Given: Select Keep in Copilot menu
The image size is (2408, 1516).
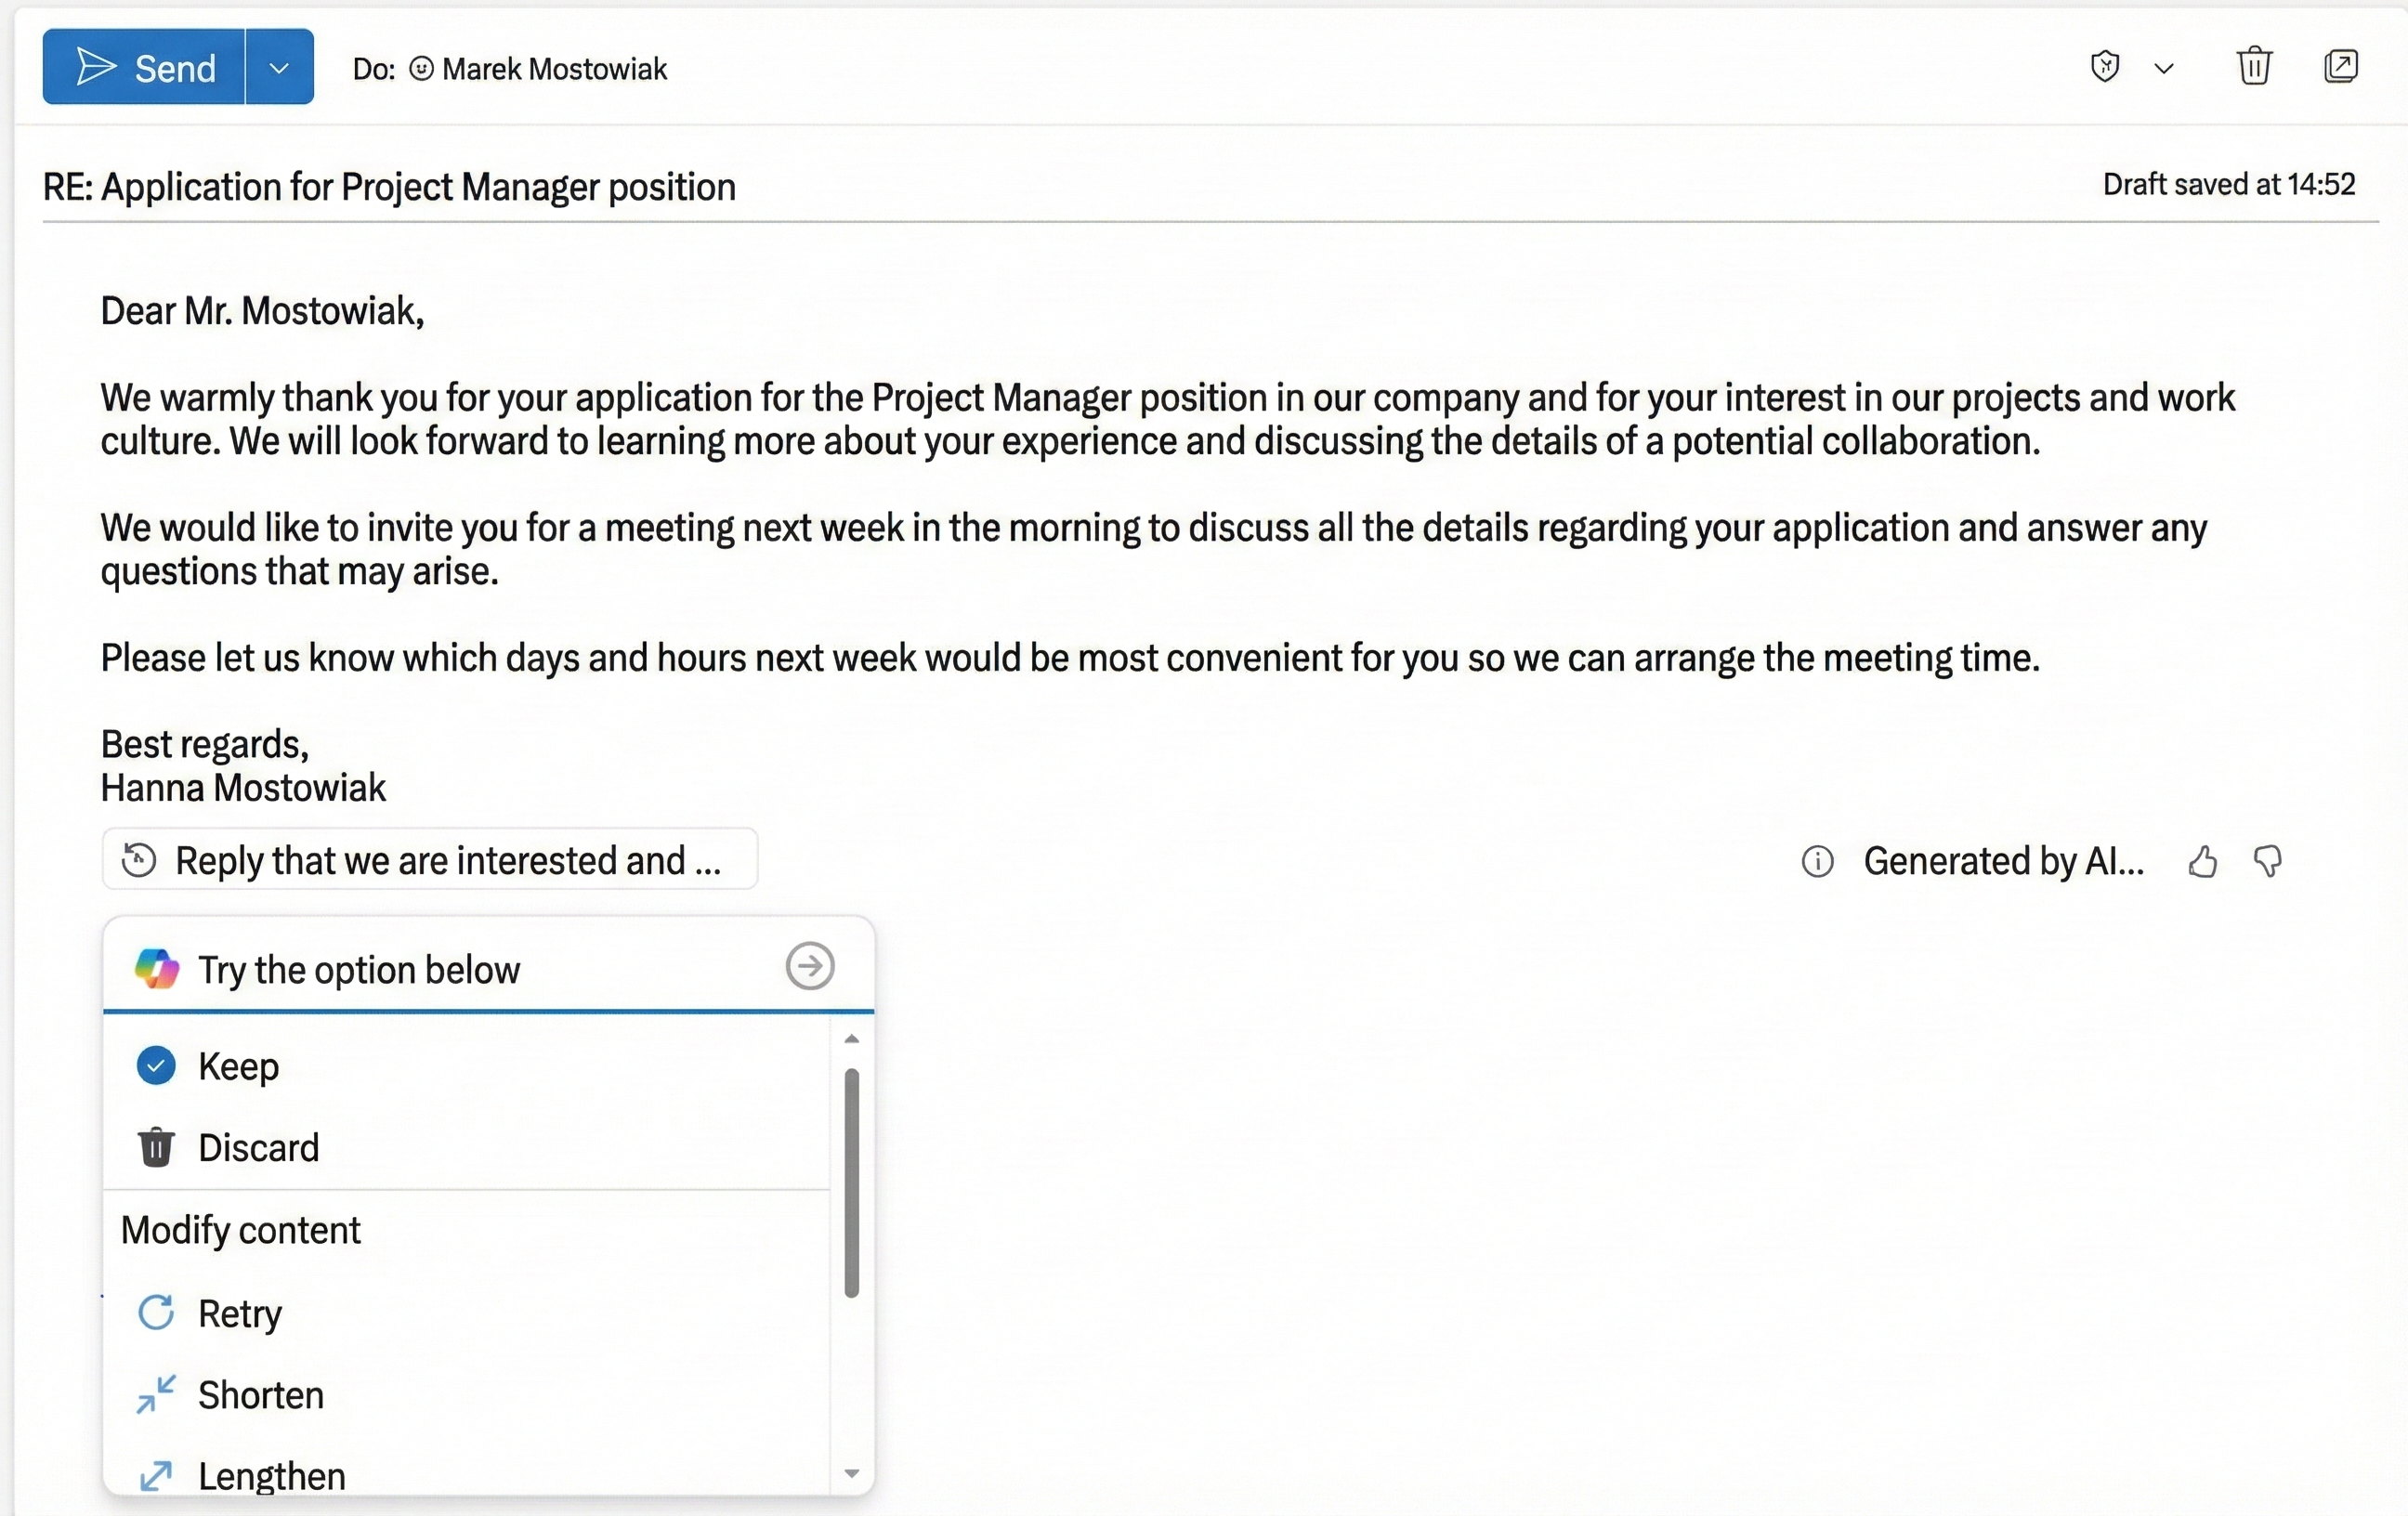Looking at the screenshot, I should [x=238, y=1066].
